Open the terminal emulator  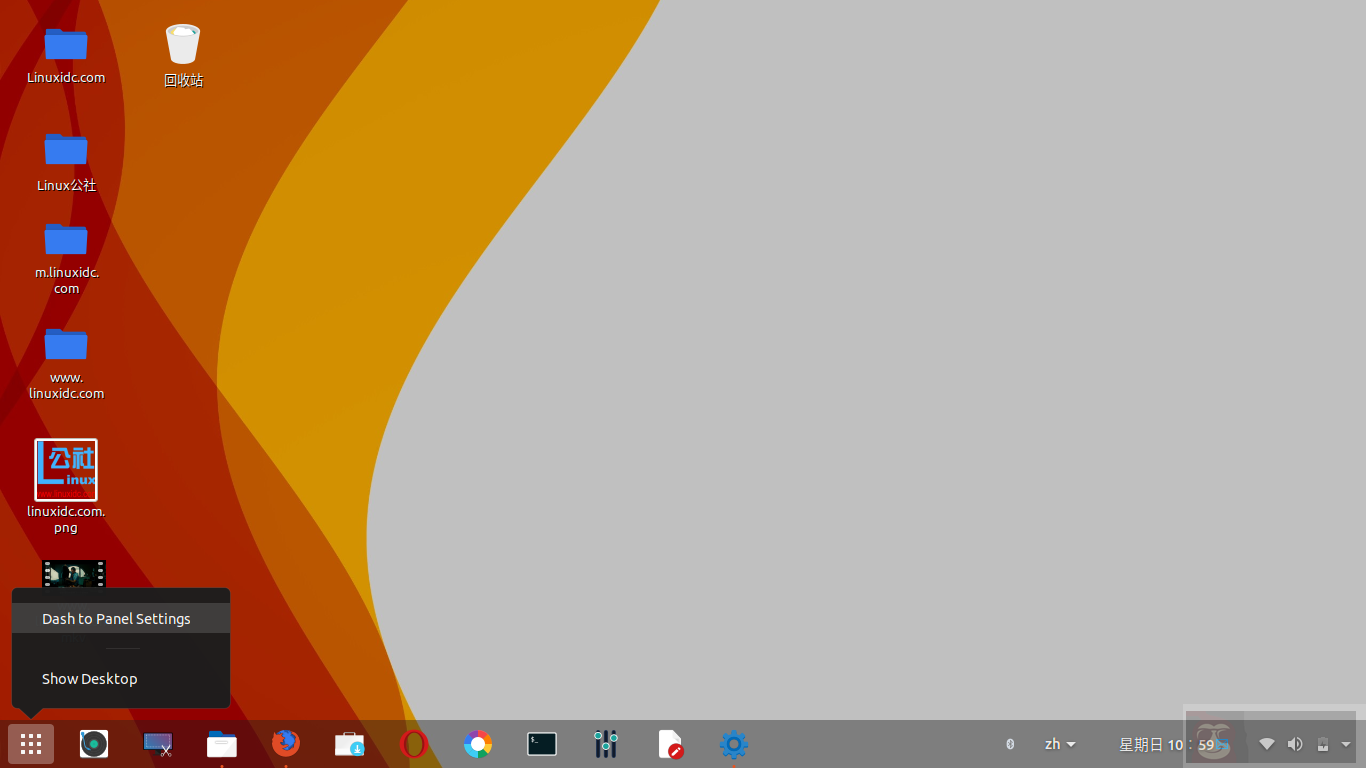pos(541,744)
